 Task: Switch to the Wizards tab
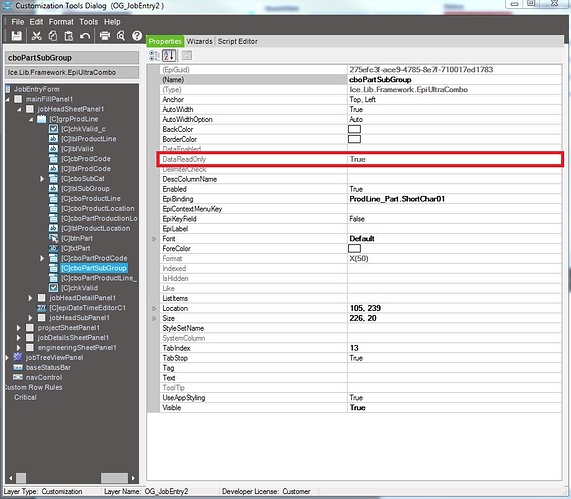pos(199,42)
